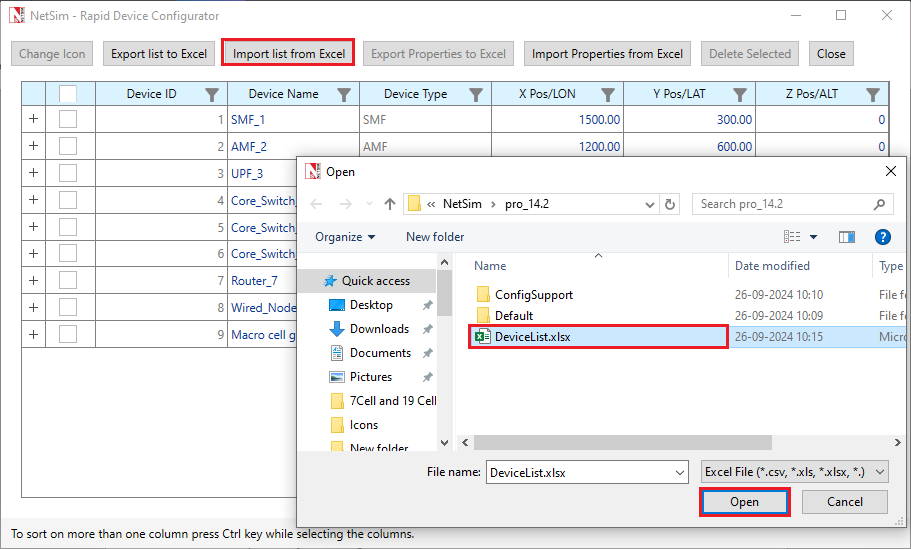Go back in the Open dialog

point(317,204)
